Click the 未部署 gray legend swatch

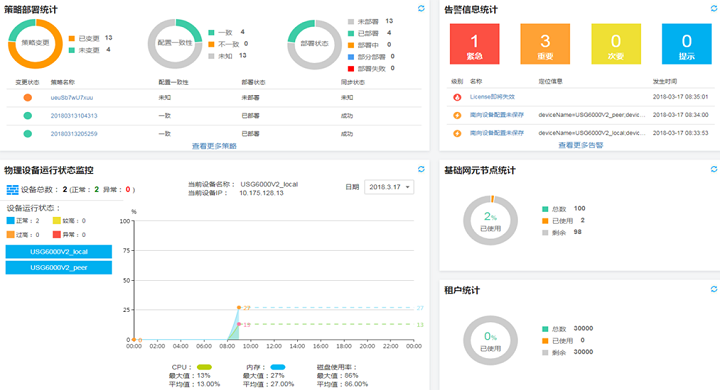coord(351,22)
